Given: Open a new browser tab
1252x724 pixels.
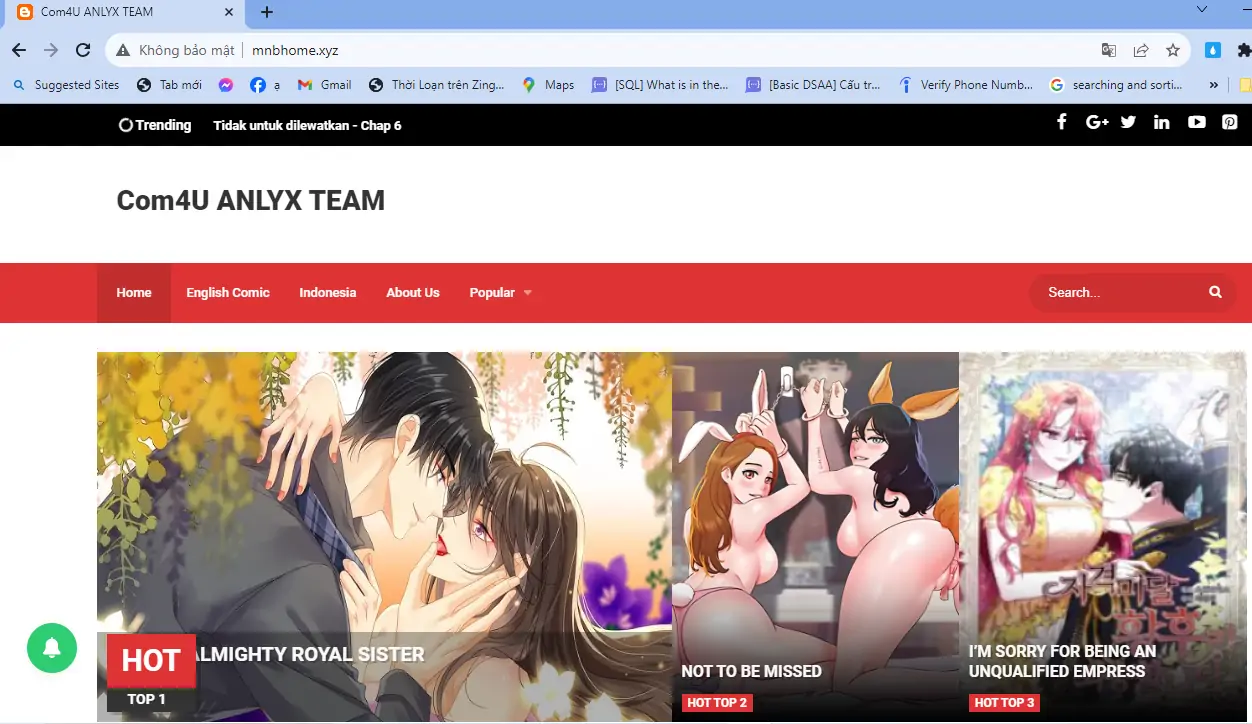Looking at the screenshot, I should click(x=267, y=12).
